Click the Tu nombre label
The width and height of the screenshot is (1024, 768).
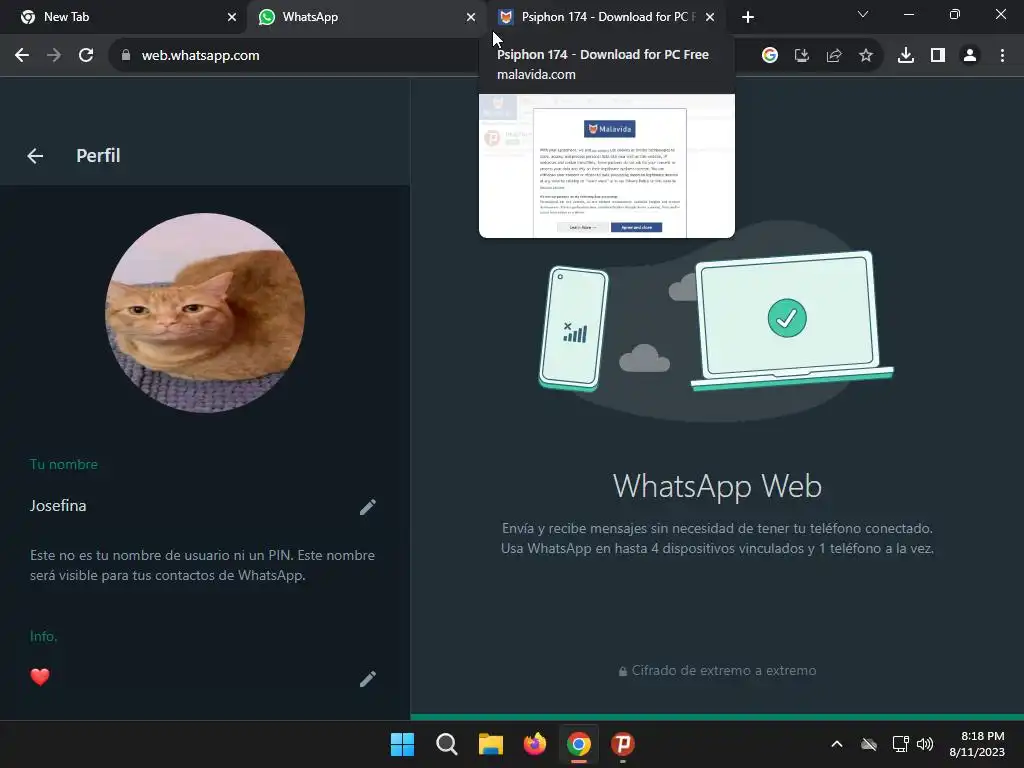click(x=64, y=464)
